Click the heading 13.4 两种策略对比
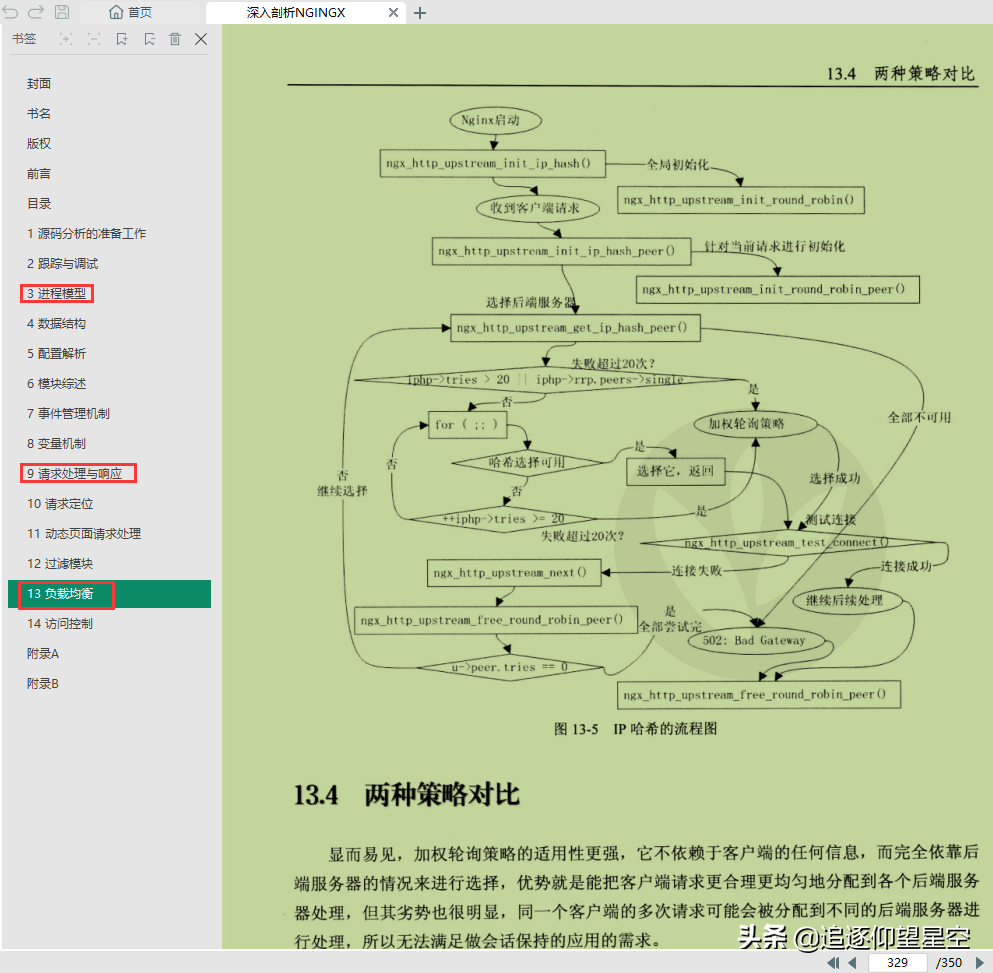This screenshot has width=993, height=973. click(x=407, y=795)
